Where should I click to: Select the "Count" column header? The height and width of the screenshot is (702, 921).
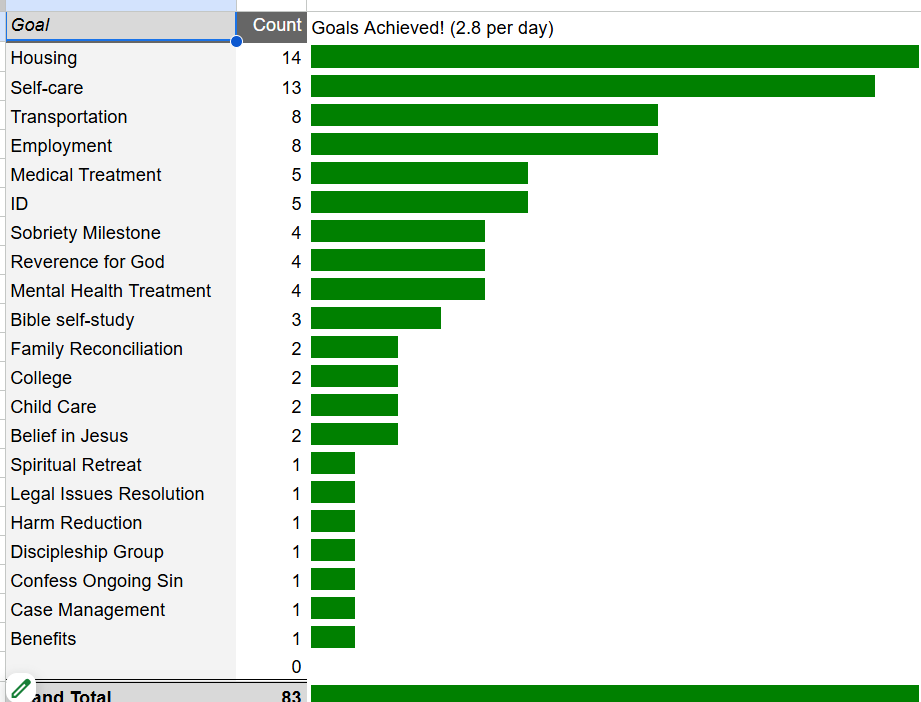tap(271, 26)
